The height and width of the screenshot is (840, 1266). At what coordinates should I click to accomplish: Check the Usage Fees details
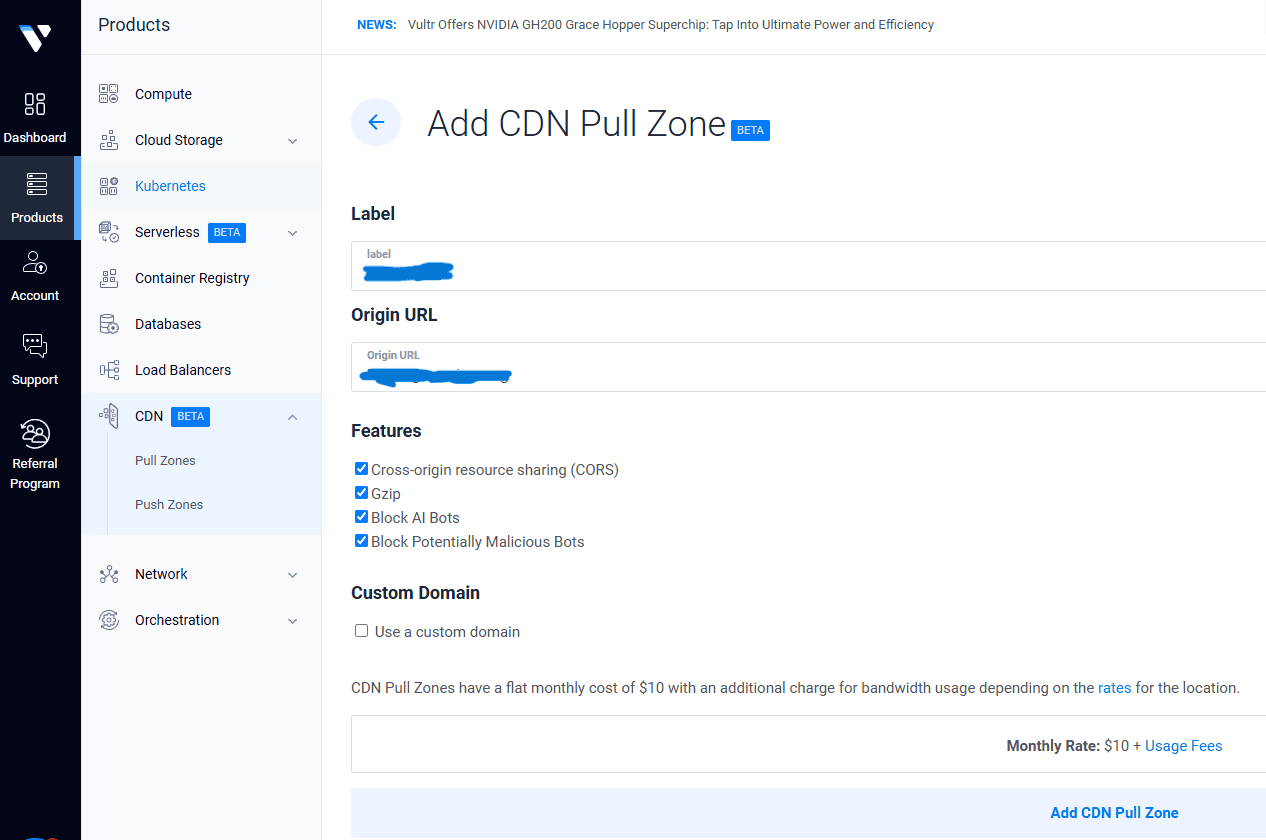click(1183, 745)
